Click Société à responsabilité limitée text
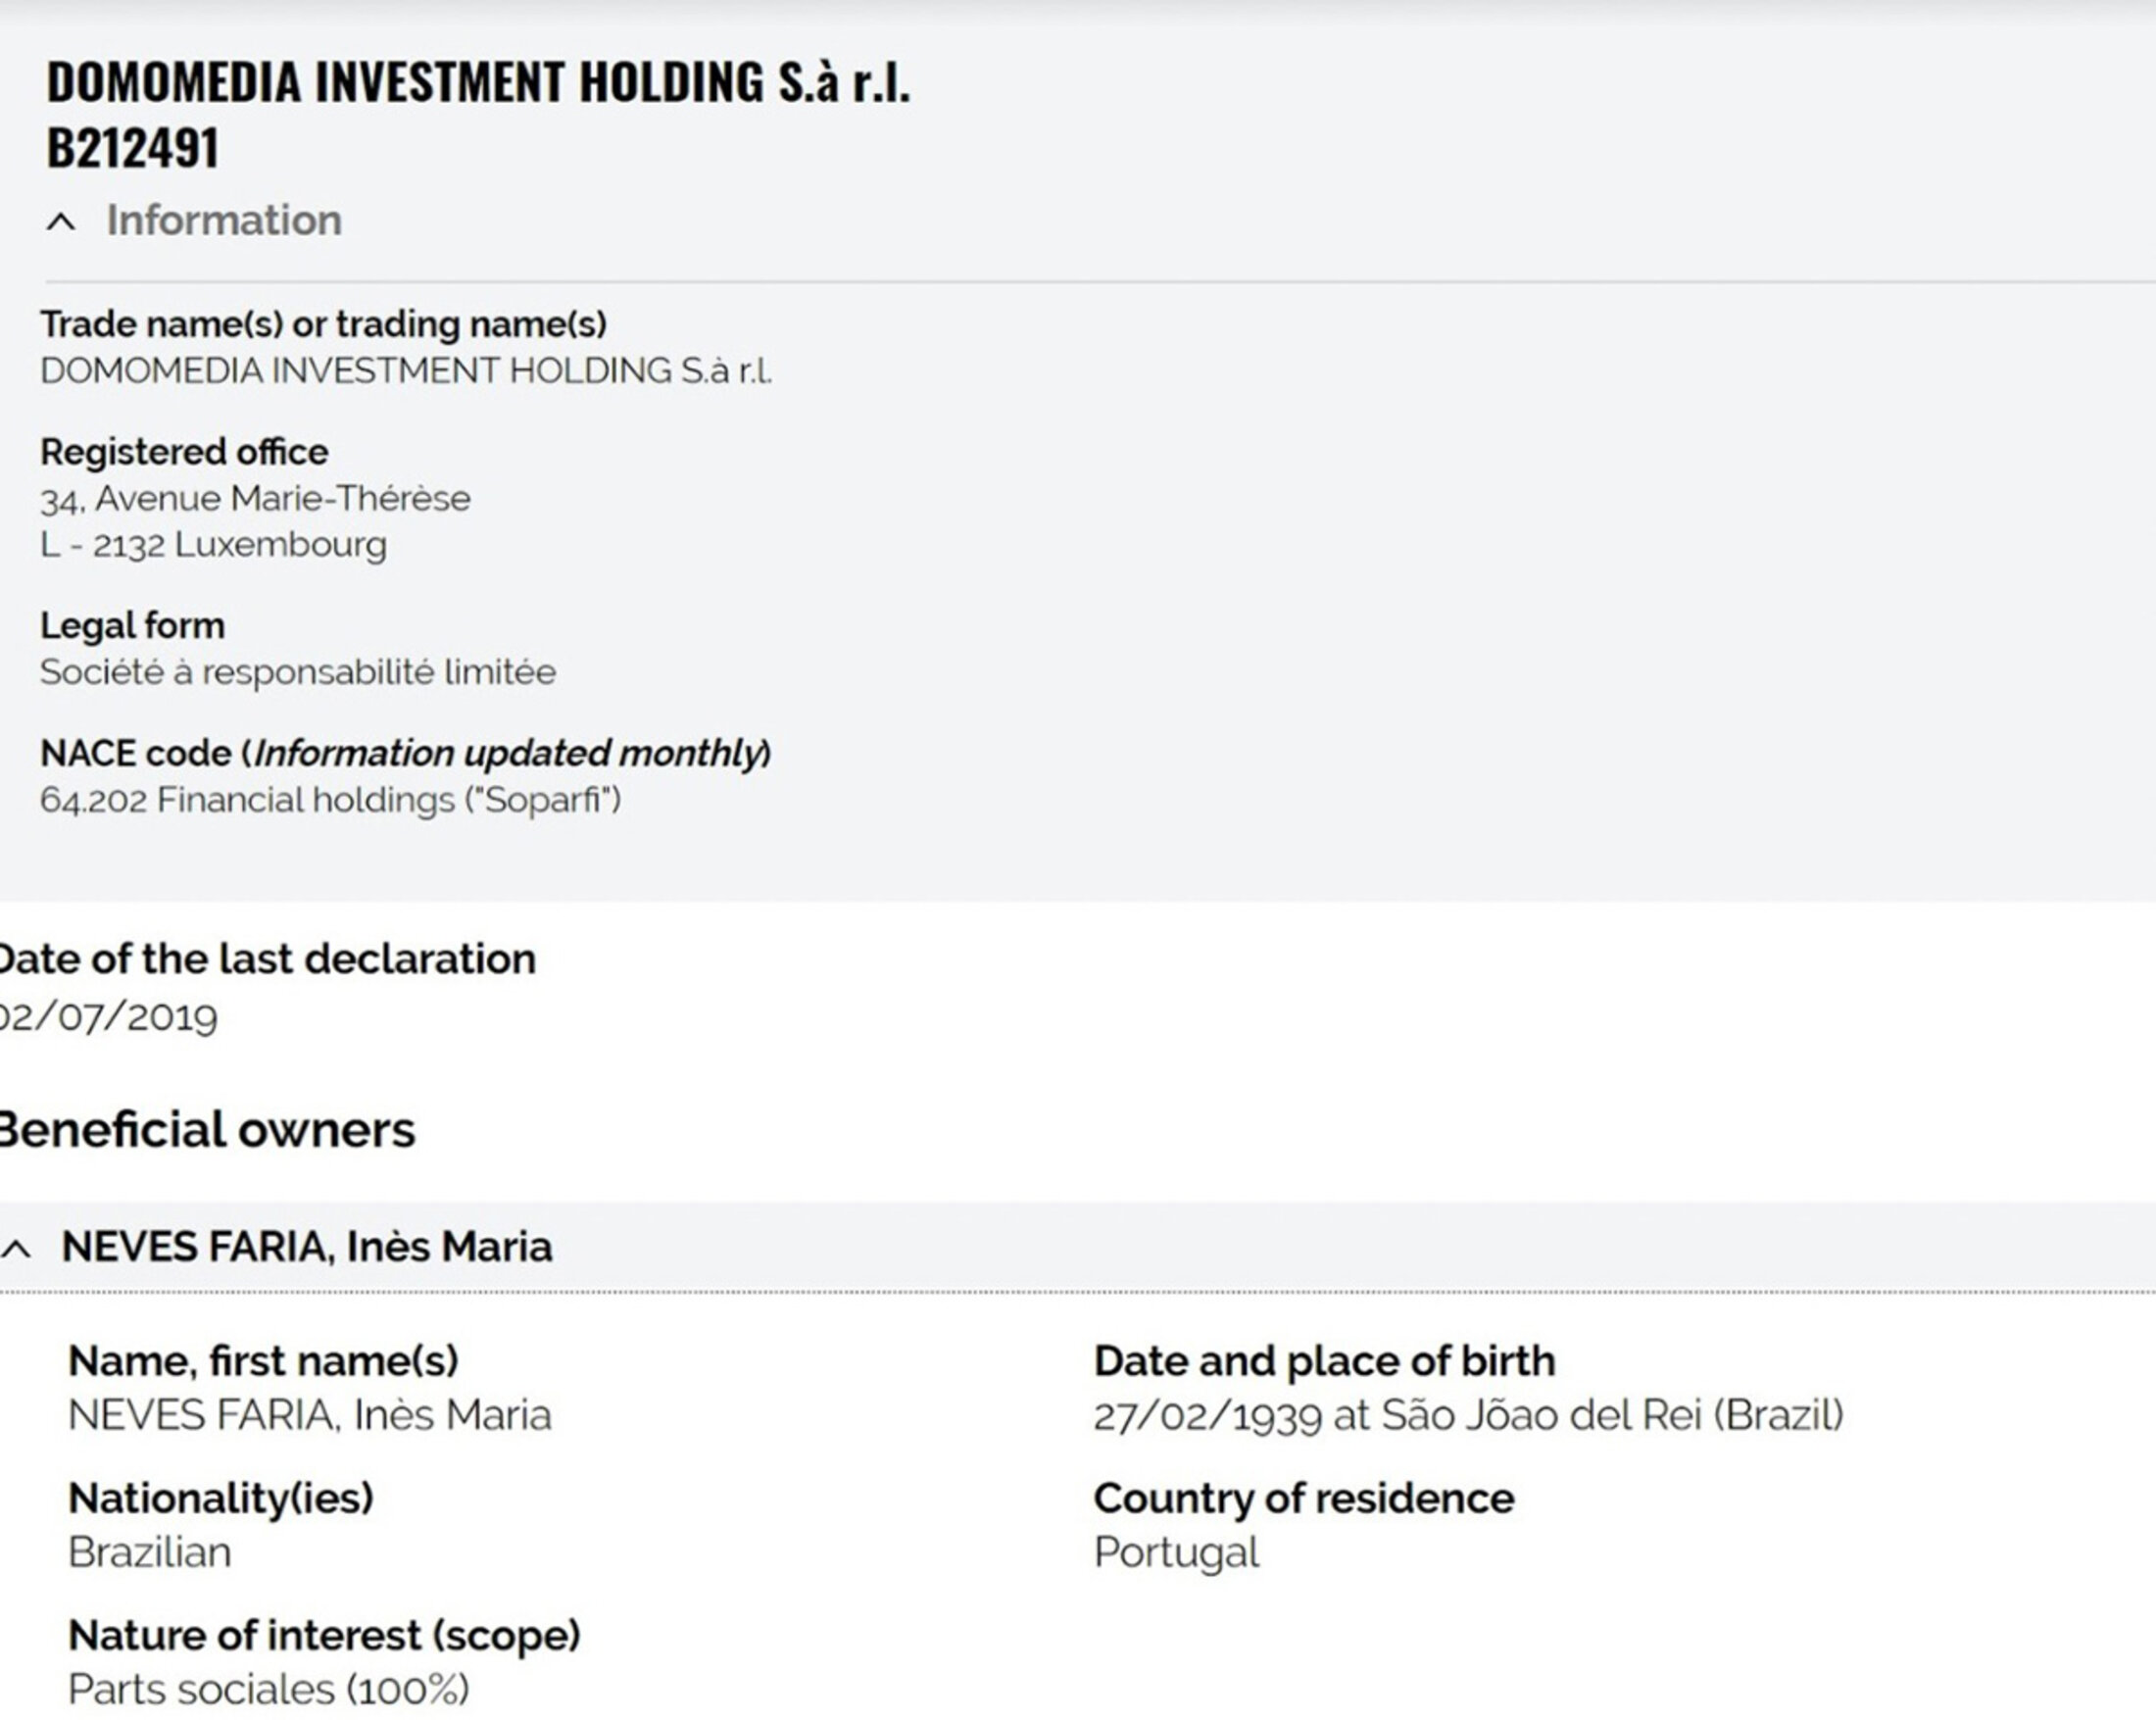The width and height of the screenshot is (2156, 1720). tap(297, 672)
